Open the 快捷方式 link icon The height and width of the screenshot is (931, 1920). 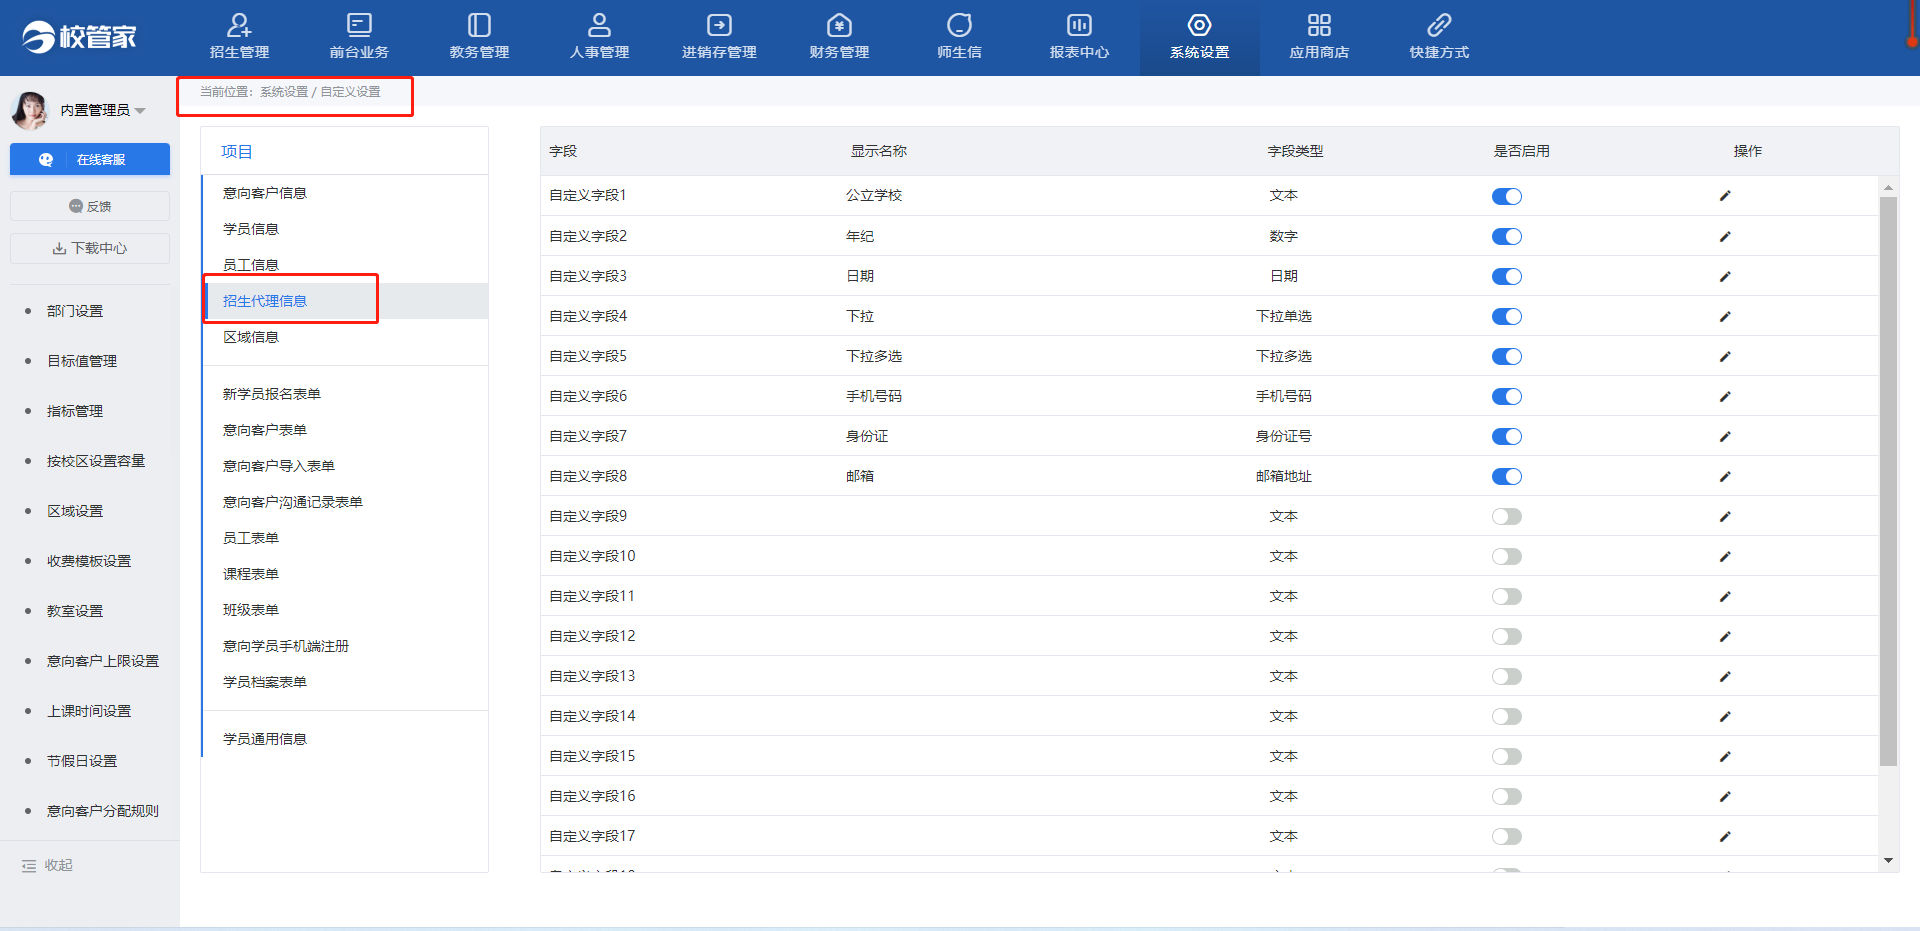click(x=1439, y=26)
